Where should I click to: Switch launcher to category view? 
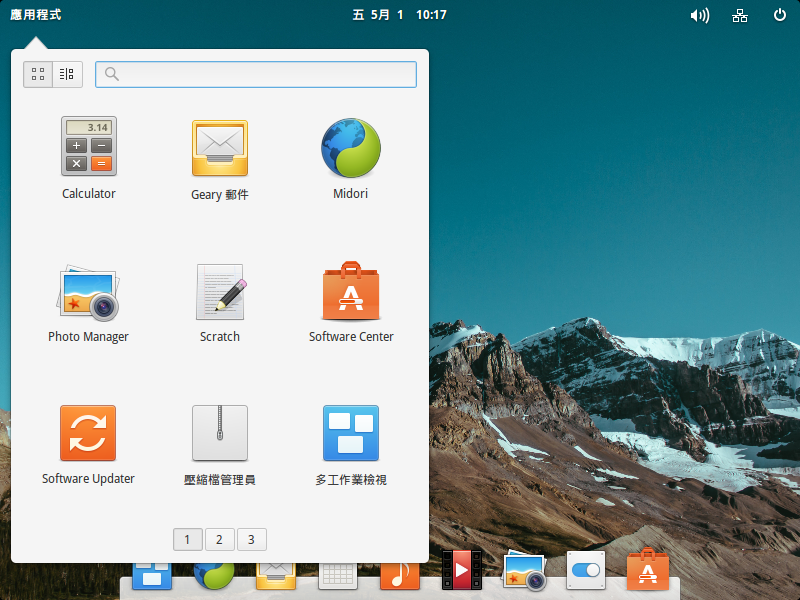[x=67, y=74]
